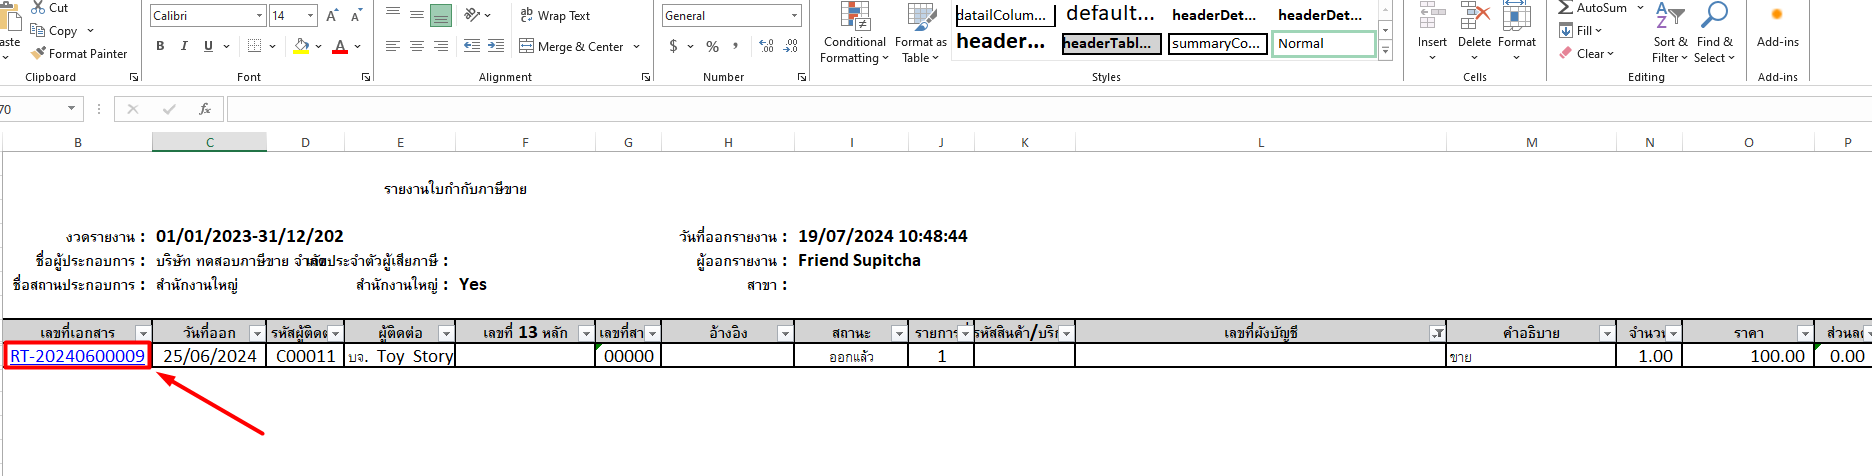Open Conditional Formatting menu
1872x476 pixels.
[x=854, y=33]
